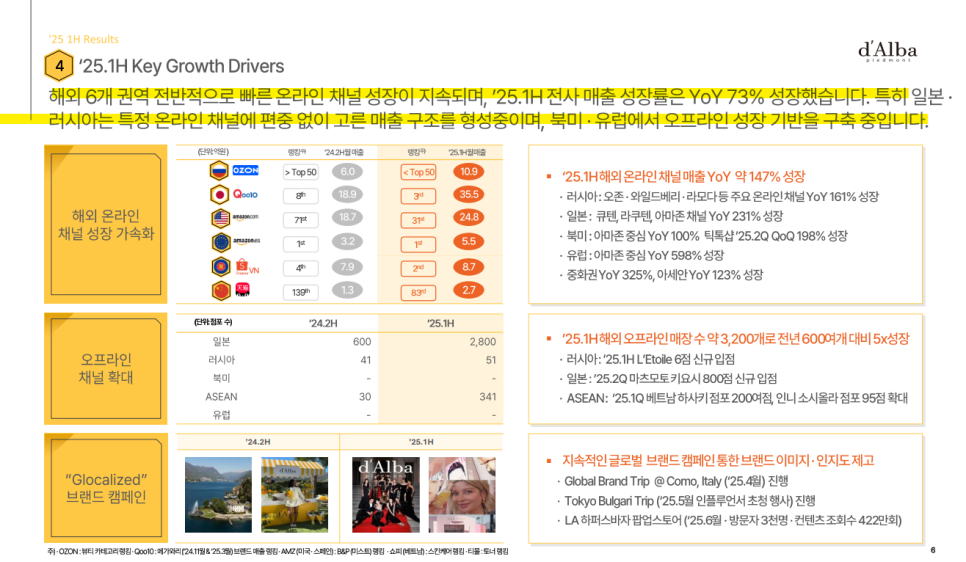Click the '51' Russia store count
Image resolution: width=966 pixels, height=562 pixels.
(490, 360)
